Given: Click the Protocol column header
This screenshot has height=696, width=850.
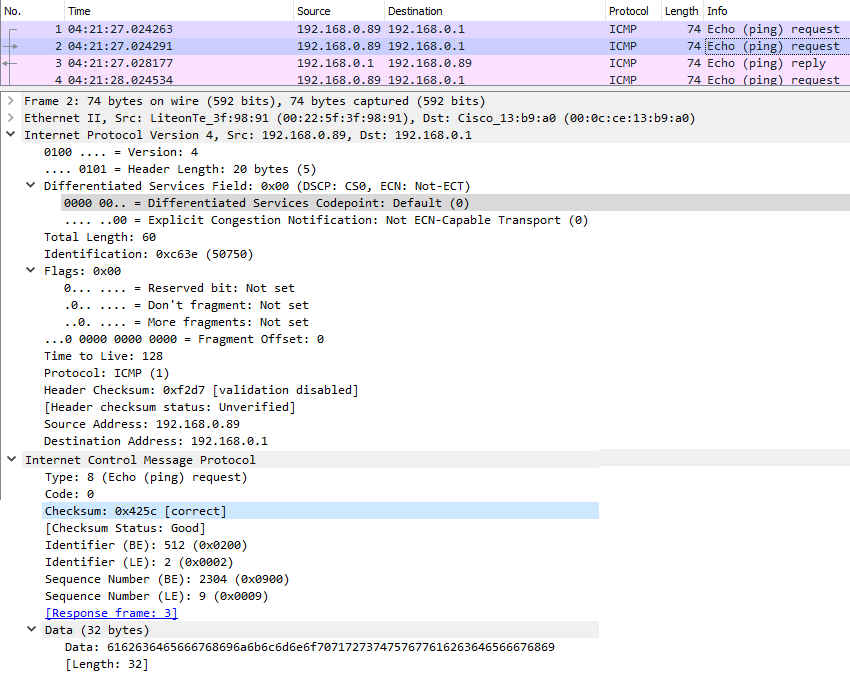Looking at the screenshot, I should tap(628, 10).
